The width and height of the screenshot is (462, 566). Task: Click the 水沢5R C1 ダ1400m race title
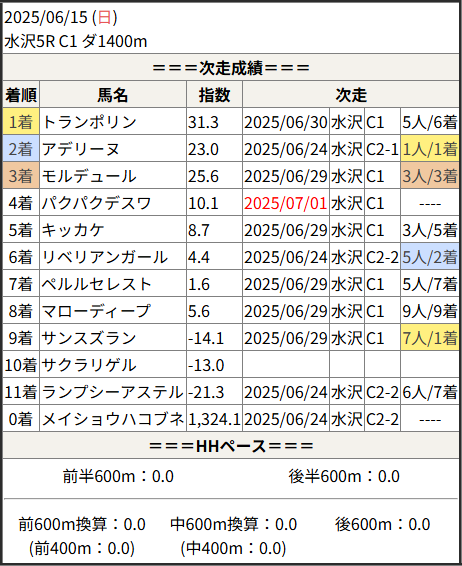(x=76, y=41)
